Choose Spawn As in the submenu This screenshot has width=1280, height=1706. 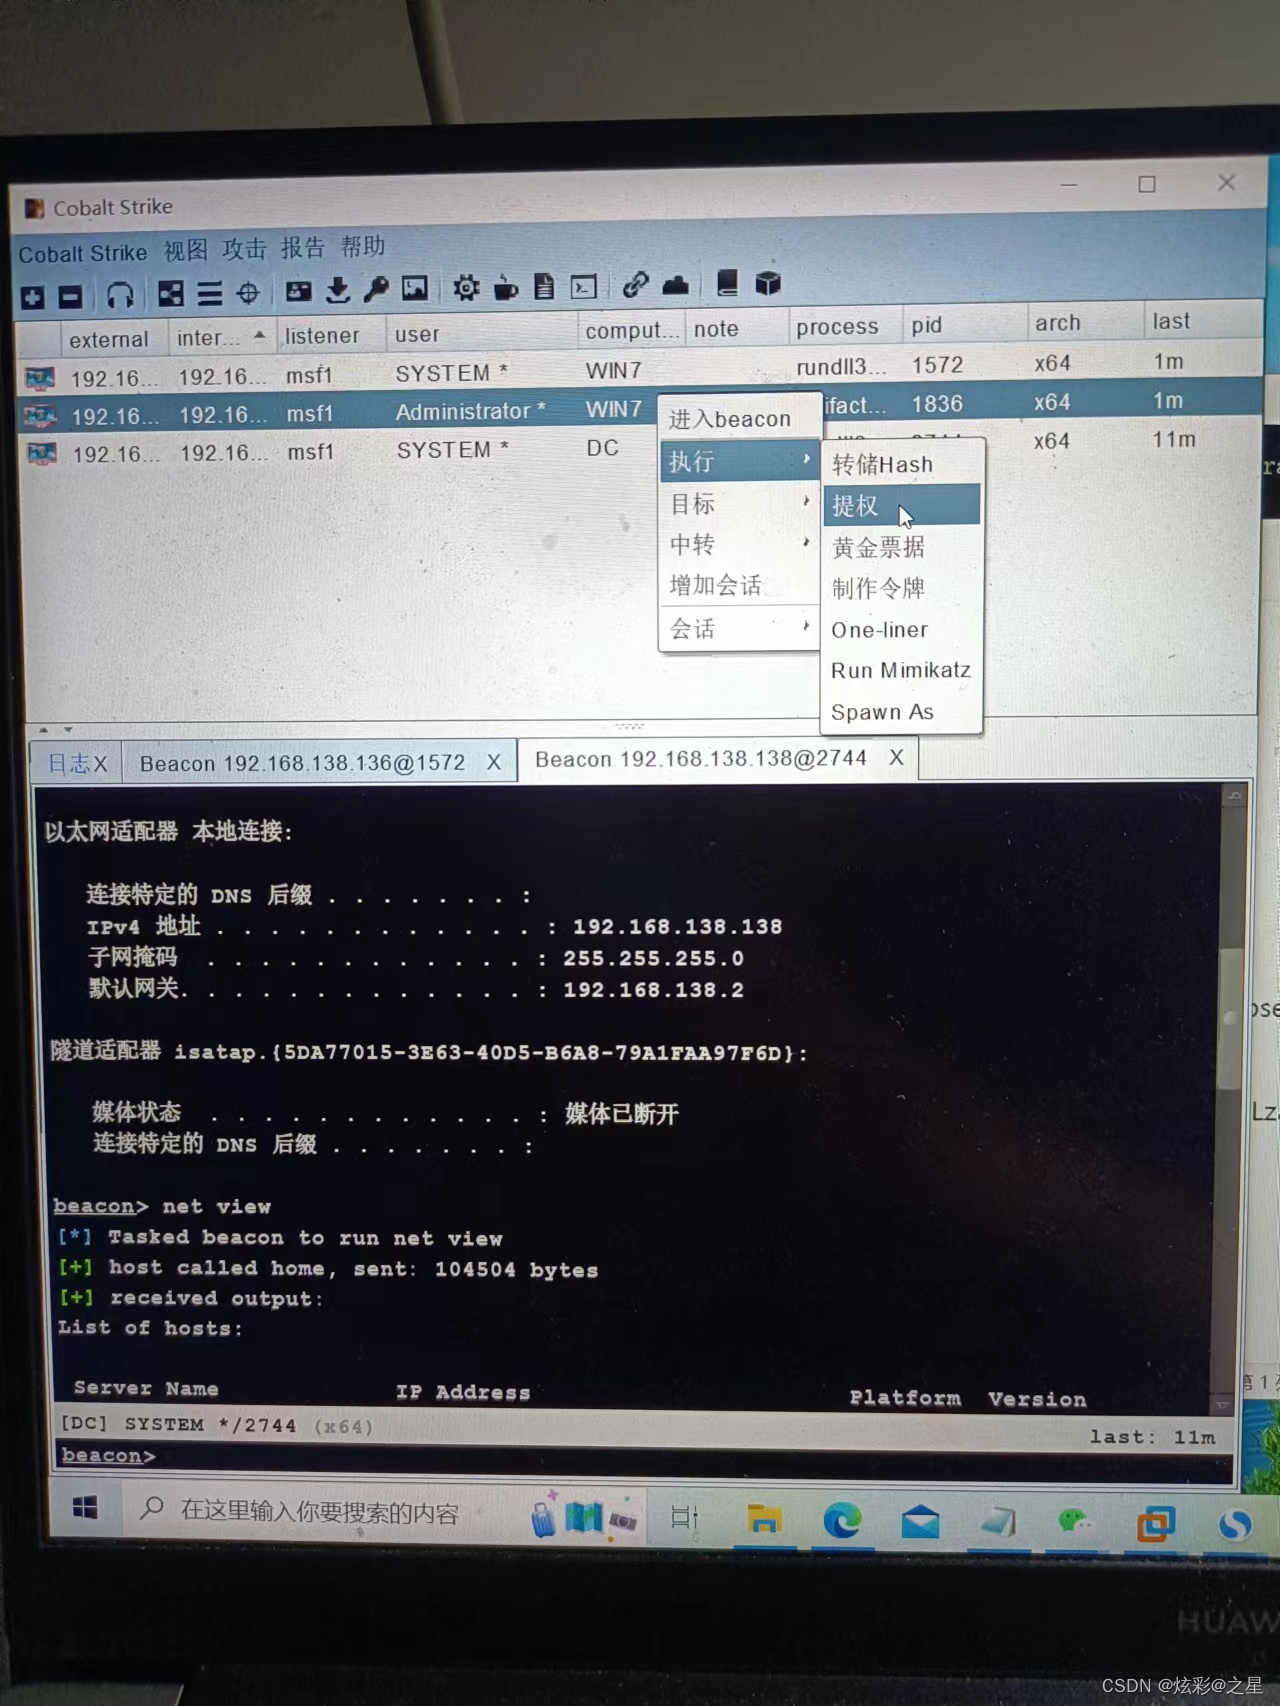coord(902,711)
